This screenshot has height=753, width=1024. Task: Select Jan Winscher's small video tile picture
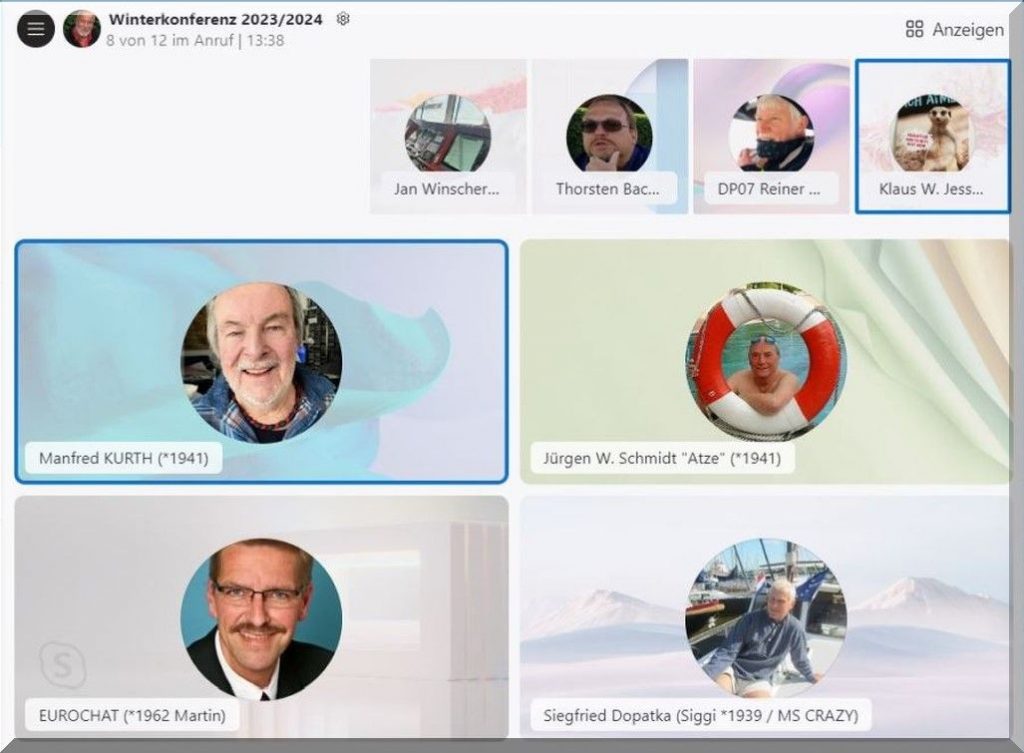447,133
